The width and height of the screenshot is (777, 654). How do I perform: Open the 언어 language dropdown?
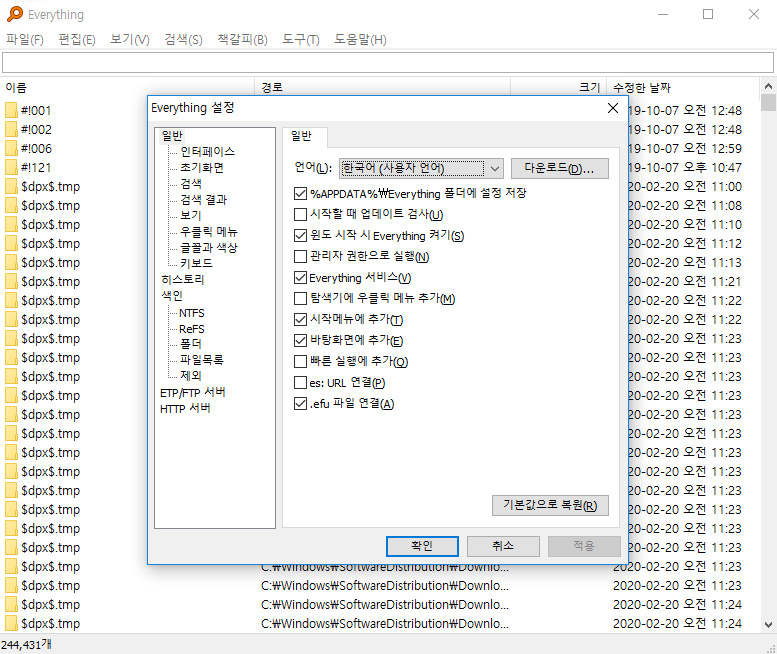click(421, 168)
